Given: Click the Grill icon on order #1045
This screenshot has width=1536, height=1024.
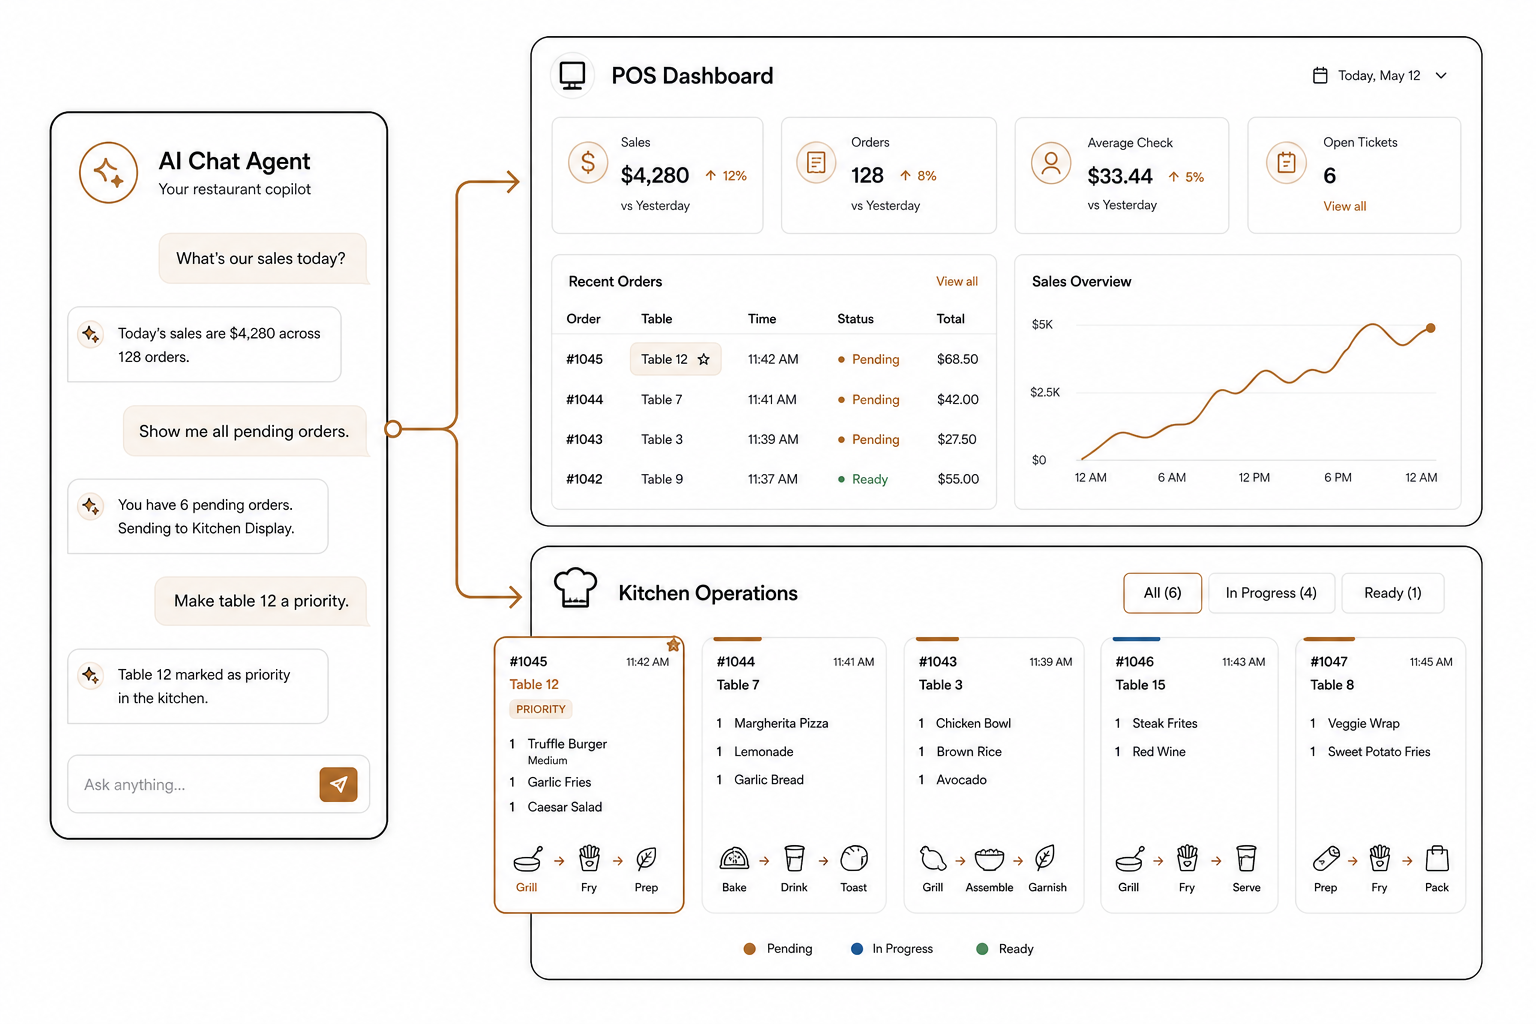Looking at the screenshot, I should 527,859.
